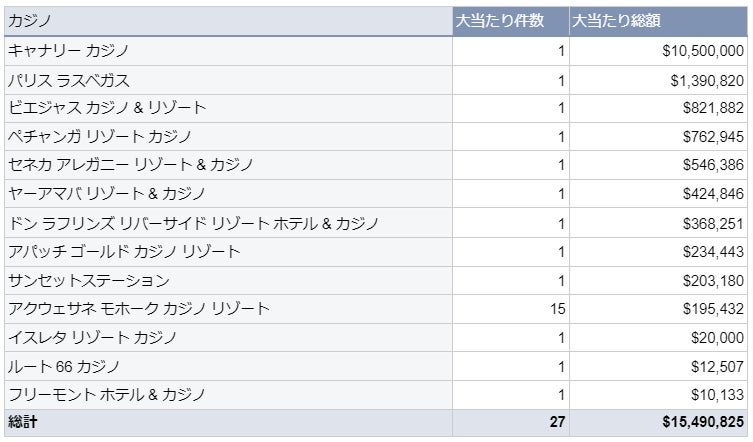Image resolution: width=753 pixels, height=442 pixels.
Task: Click the jackpot count 15 cell
Action: click(511, 309)
